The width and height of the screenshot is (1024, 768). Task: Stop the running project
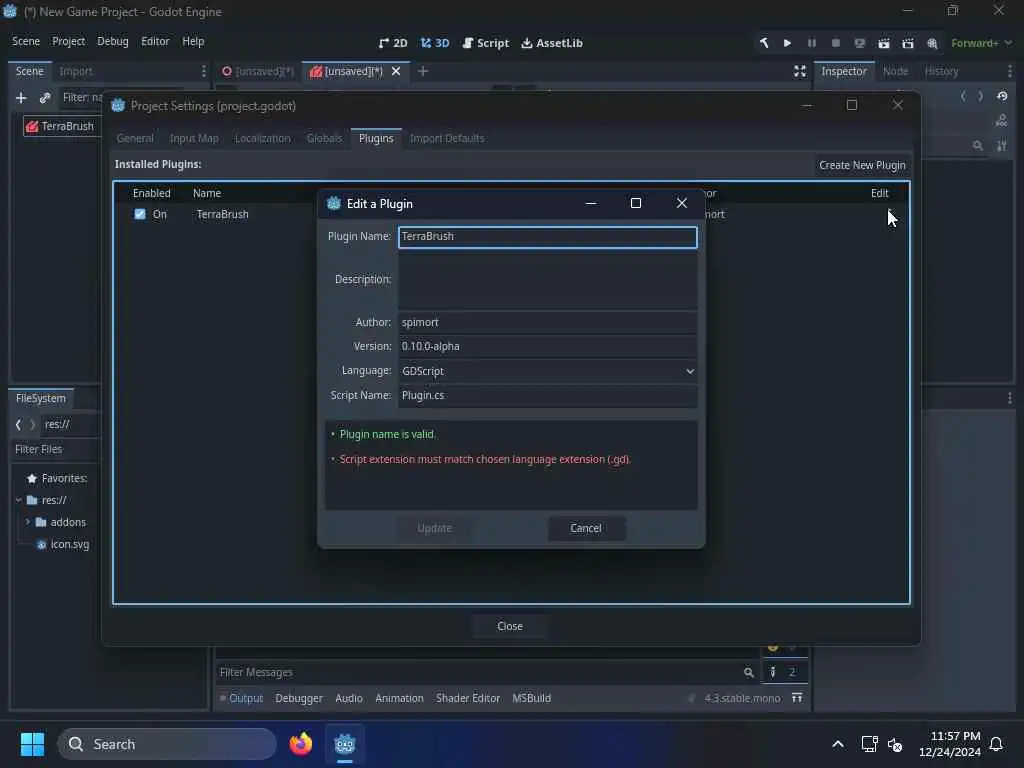pyautogui.click(x=836, y=43)
